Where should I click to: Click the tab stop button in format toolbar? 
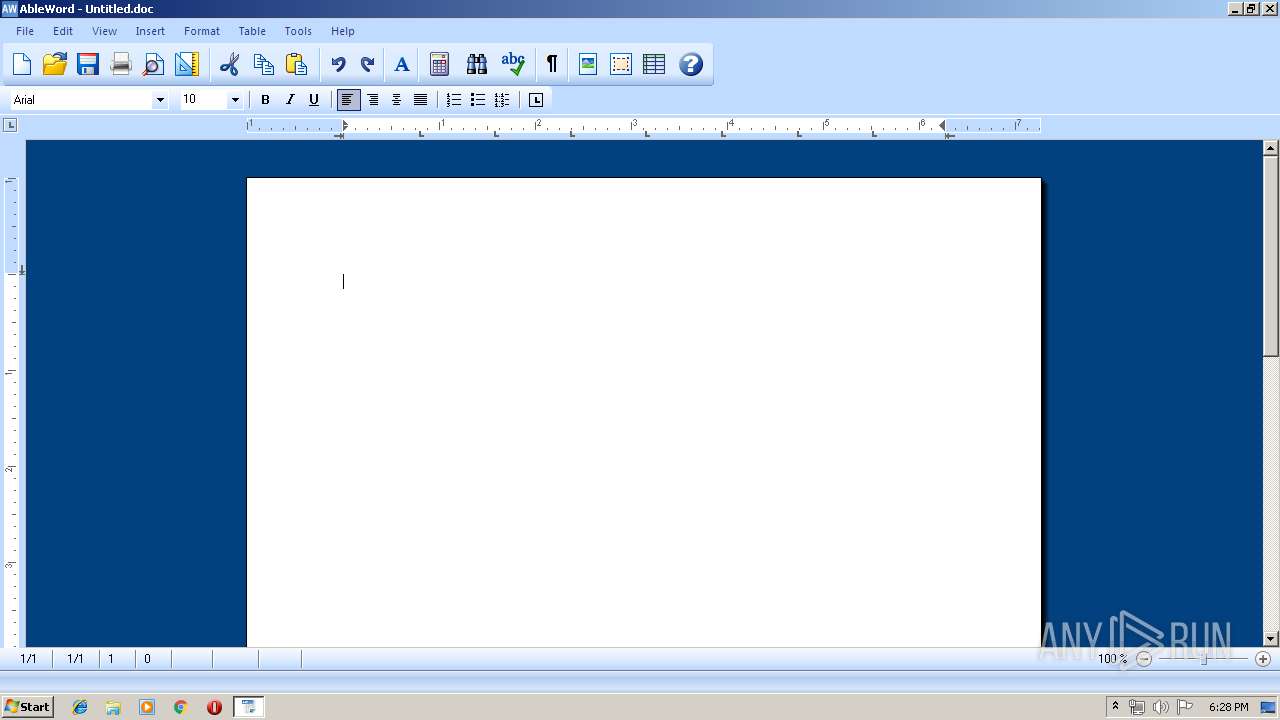(x=536, y=100)
